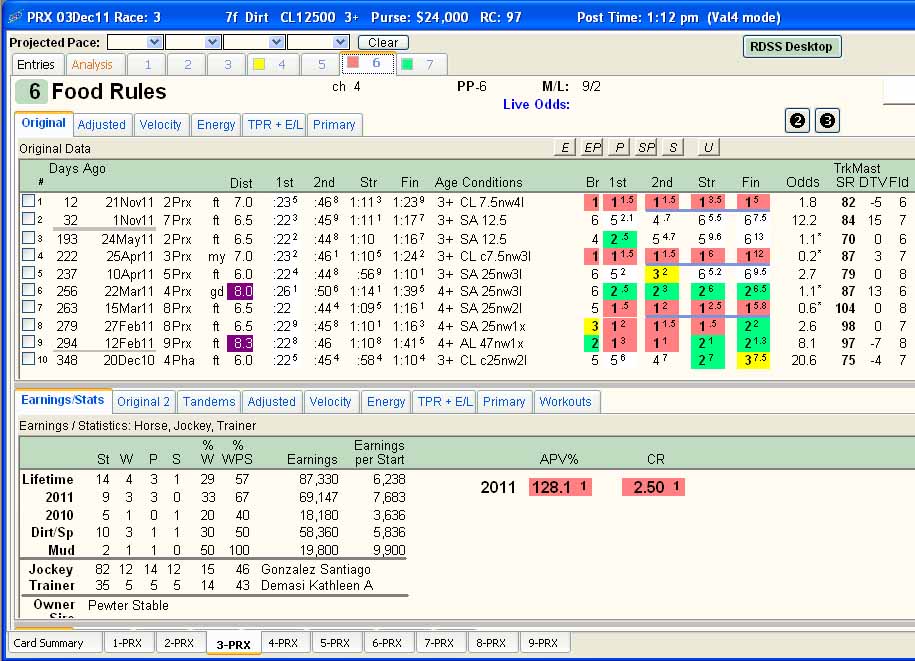Image resolution: width=915 pixels, height=661 pixels.
Task: Click the circled 3 icon button
Action: click(x=827, y=121)
